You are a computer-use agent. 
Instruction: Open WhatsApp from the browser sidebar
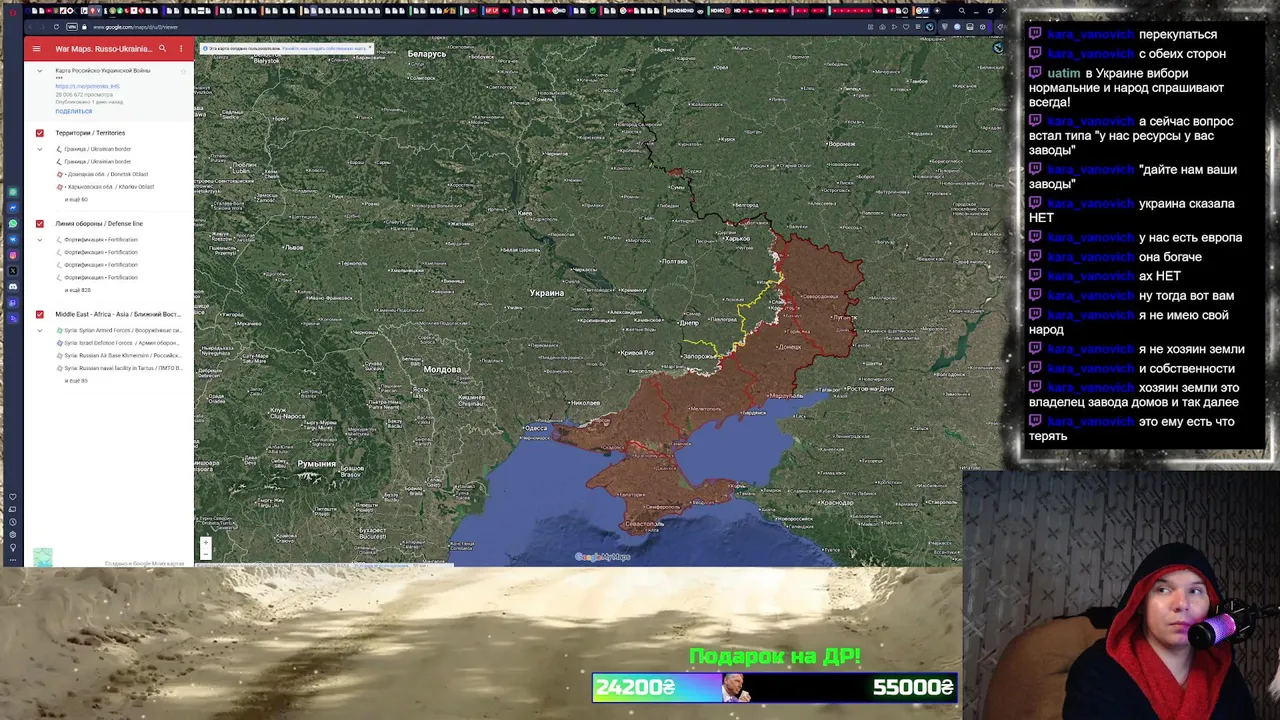pyautogui.click(x=13, y=223)
